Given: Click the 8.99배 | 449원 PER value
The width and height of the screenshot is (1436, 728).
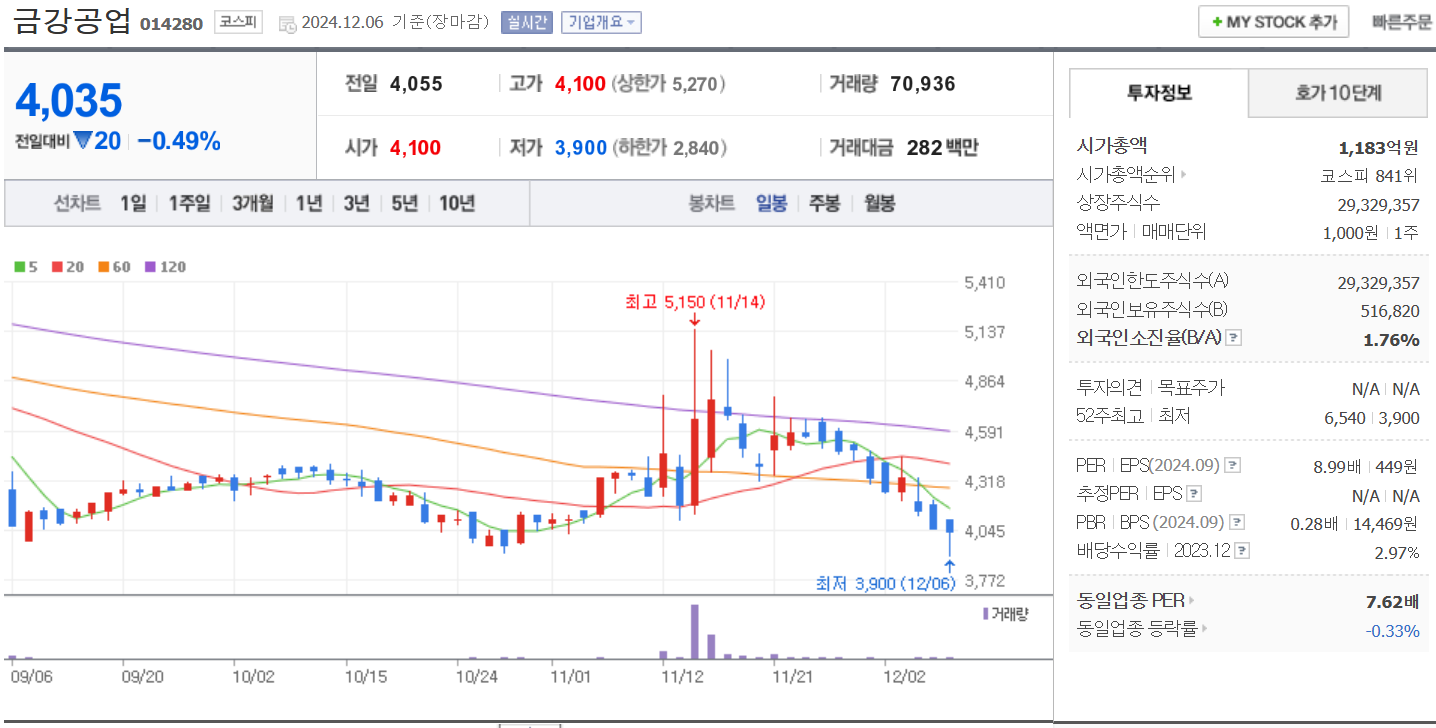Looking at the screenshot, I should [x=1366, y=466].
